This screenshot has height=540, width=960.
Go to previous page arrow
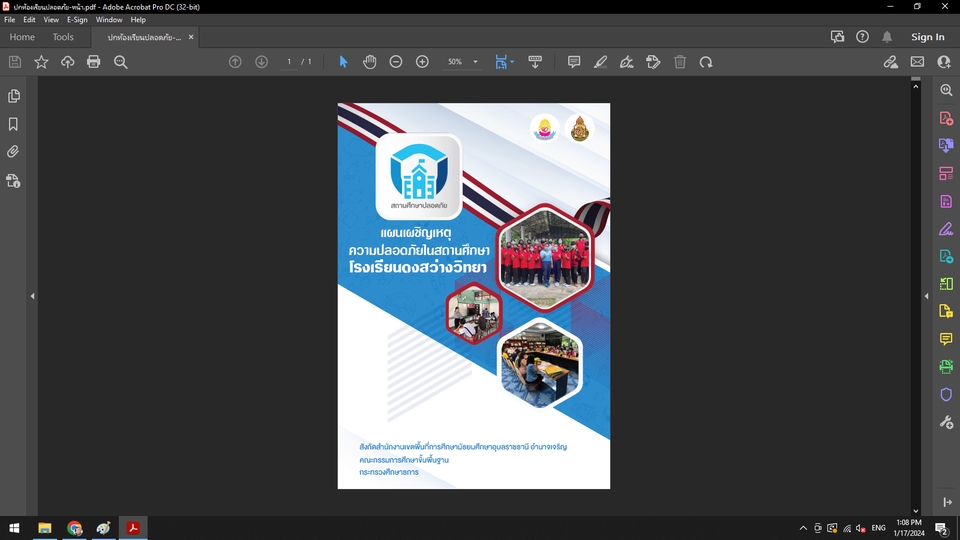point(235,62)
